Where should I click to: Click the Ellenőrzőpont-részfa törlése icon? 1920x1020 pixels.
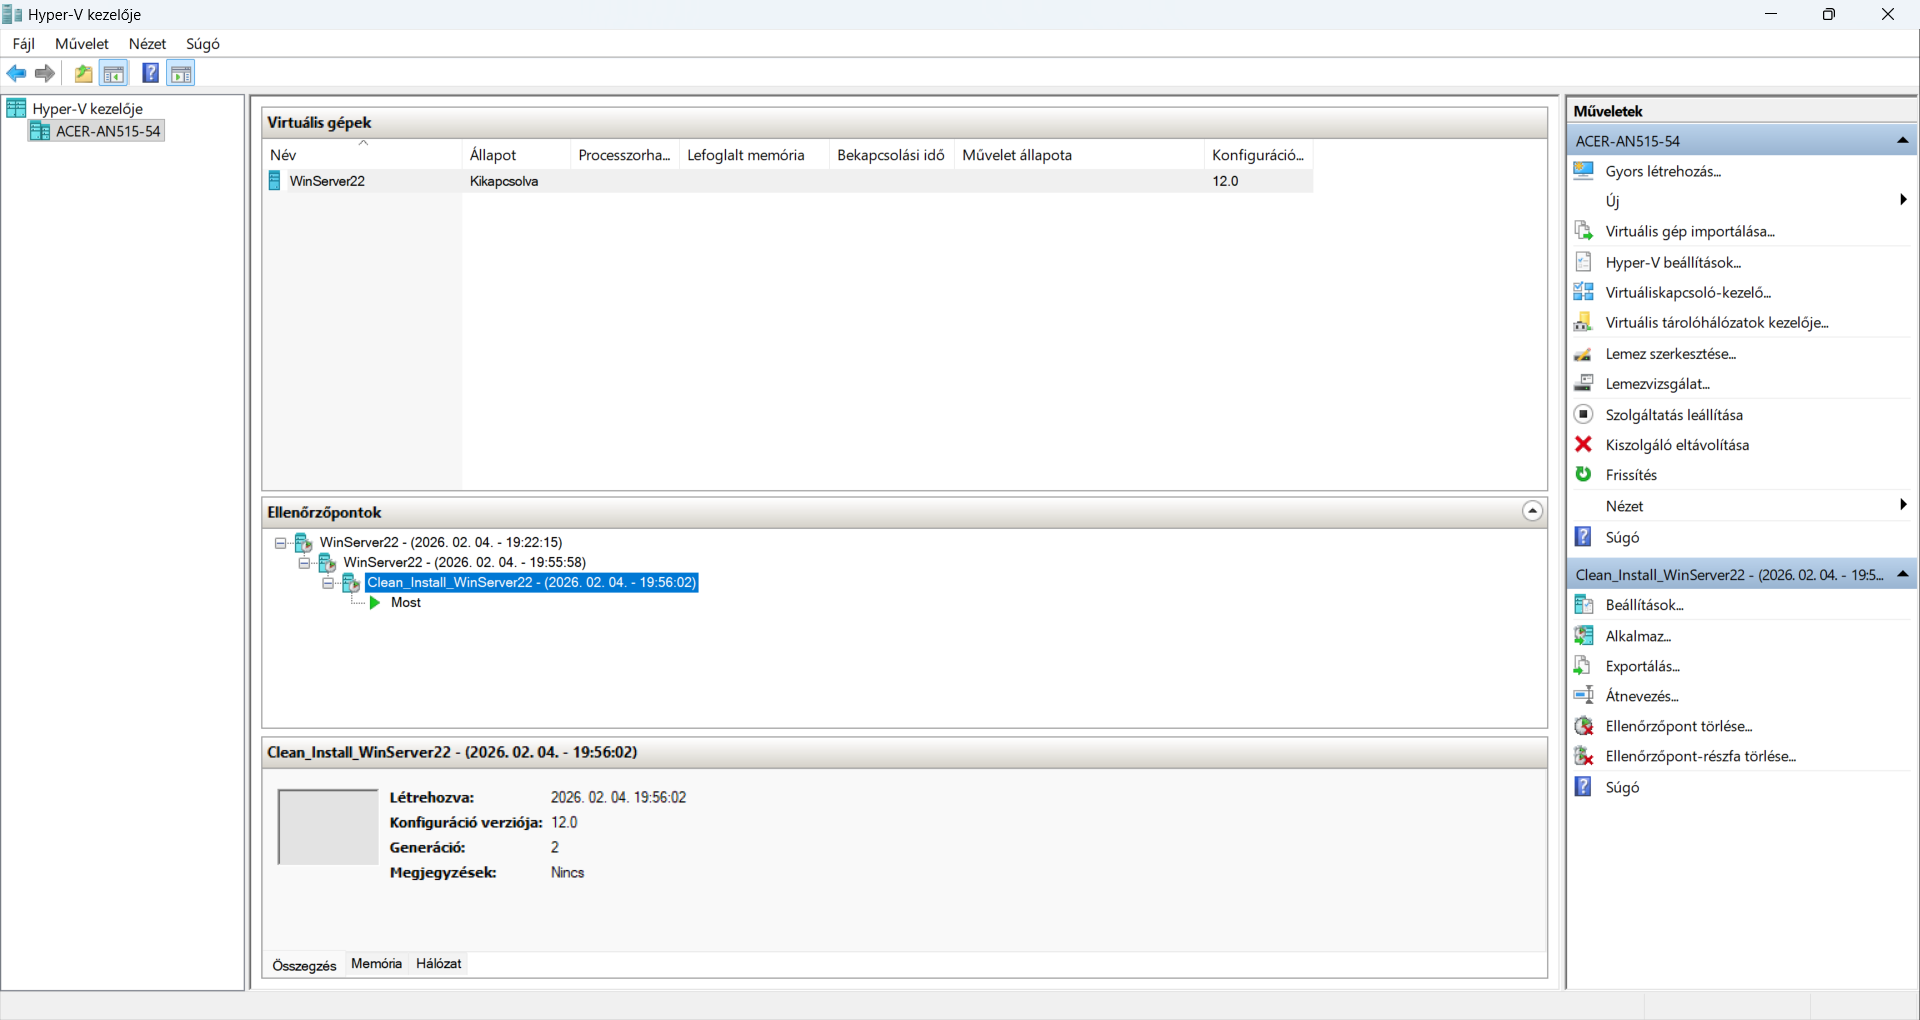(x=1584, y=756)
